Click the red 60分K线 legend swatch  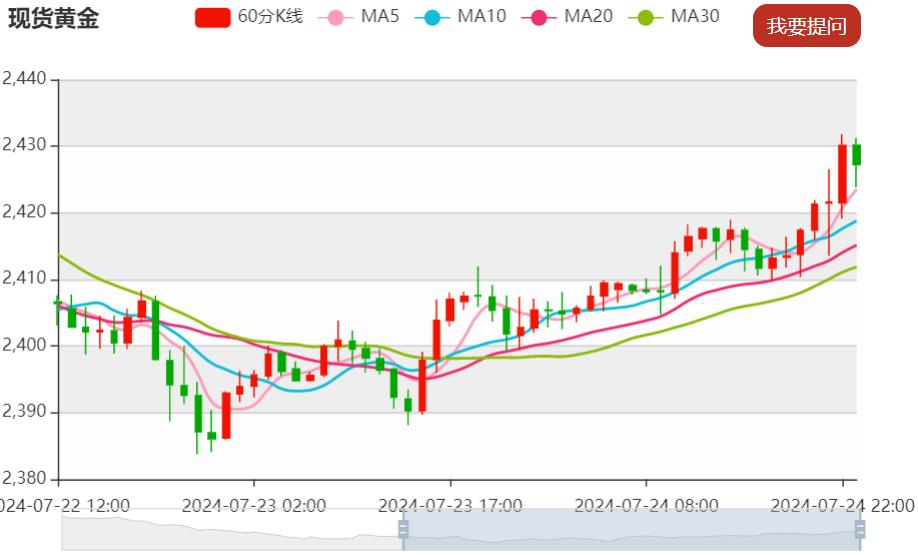213,18
